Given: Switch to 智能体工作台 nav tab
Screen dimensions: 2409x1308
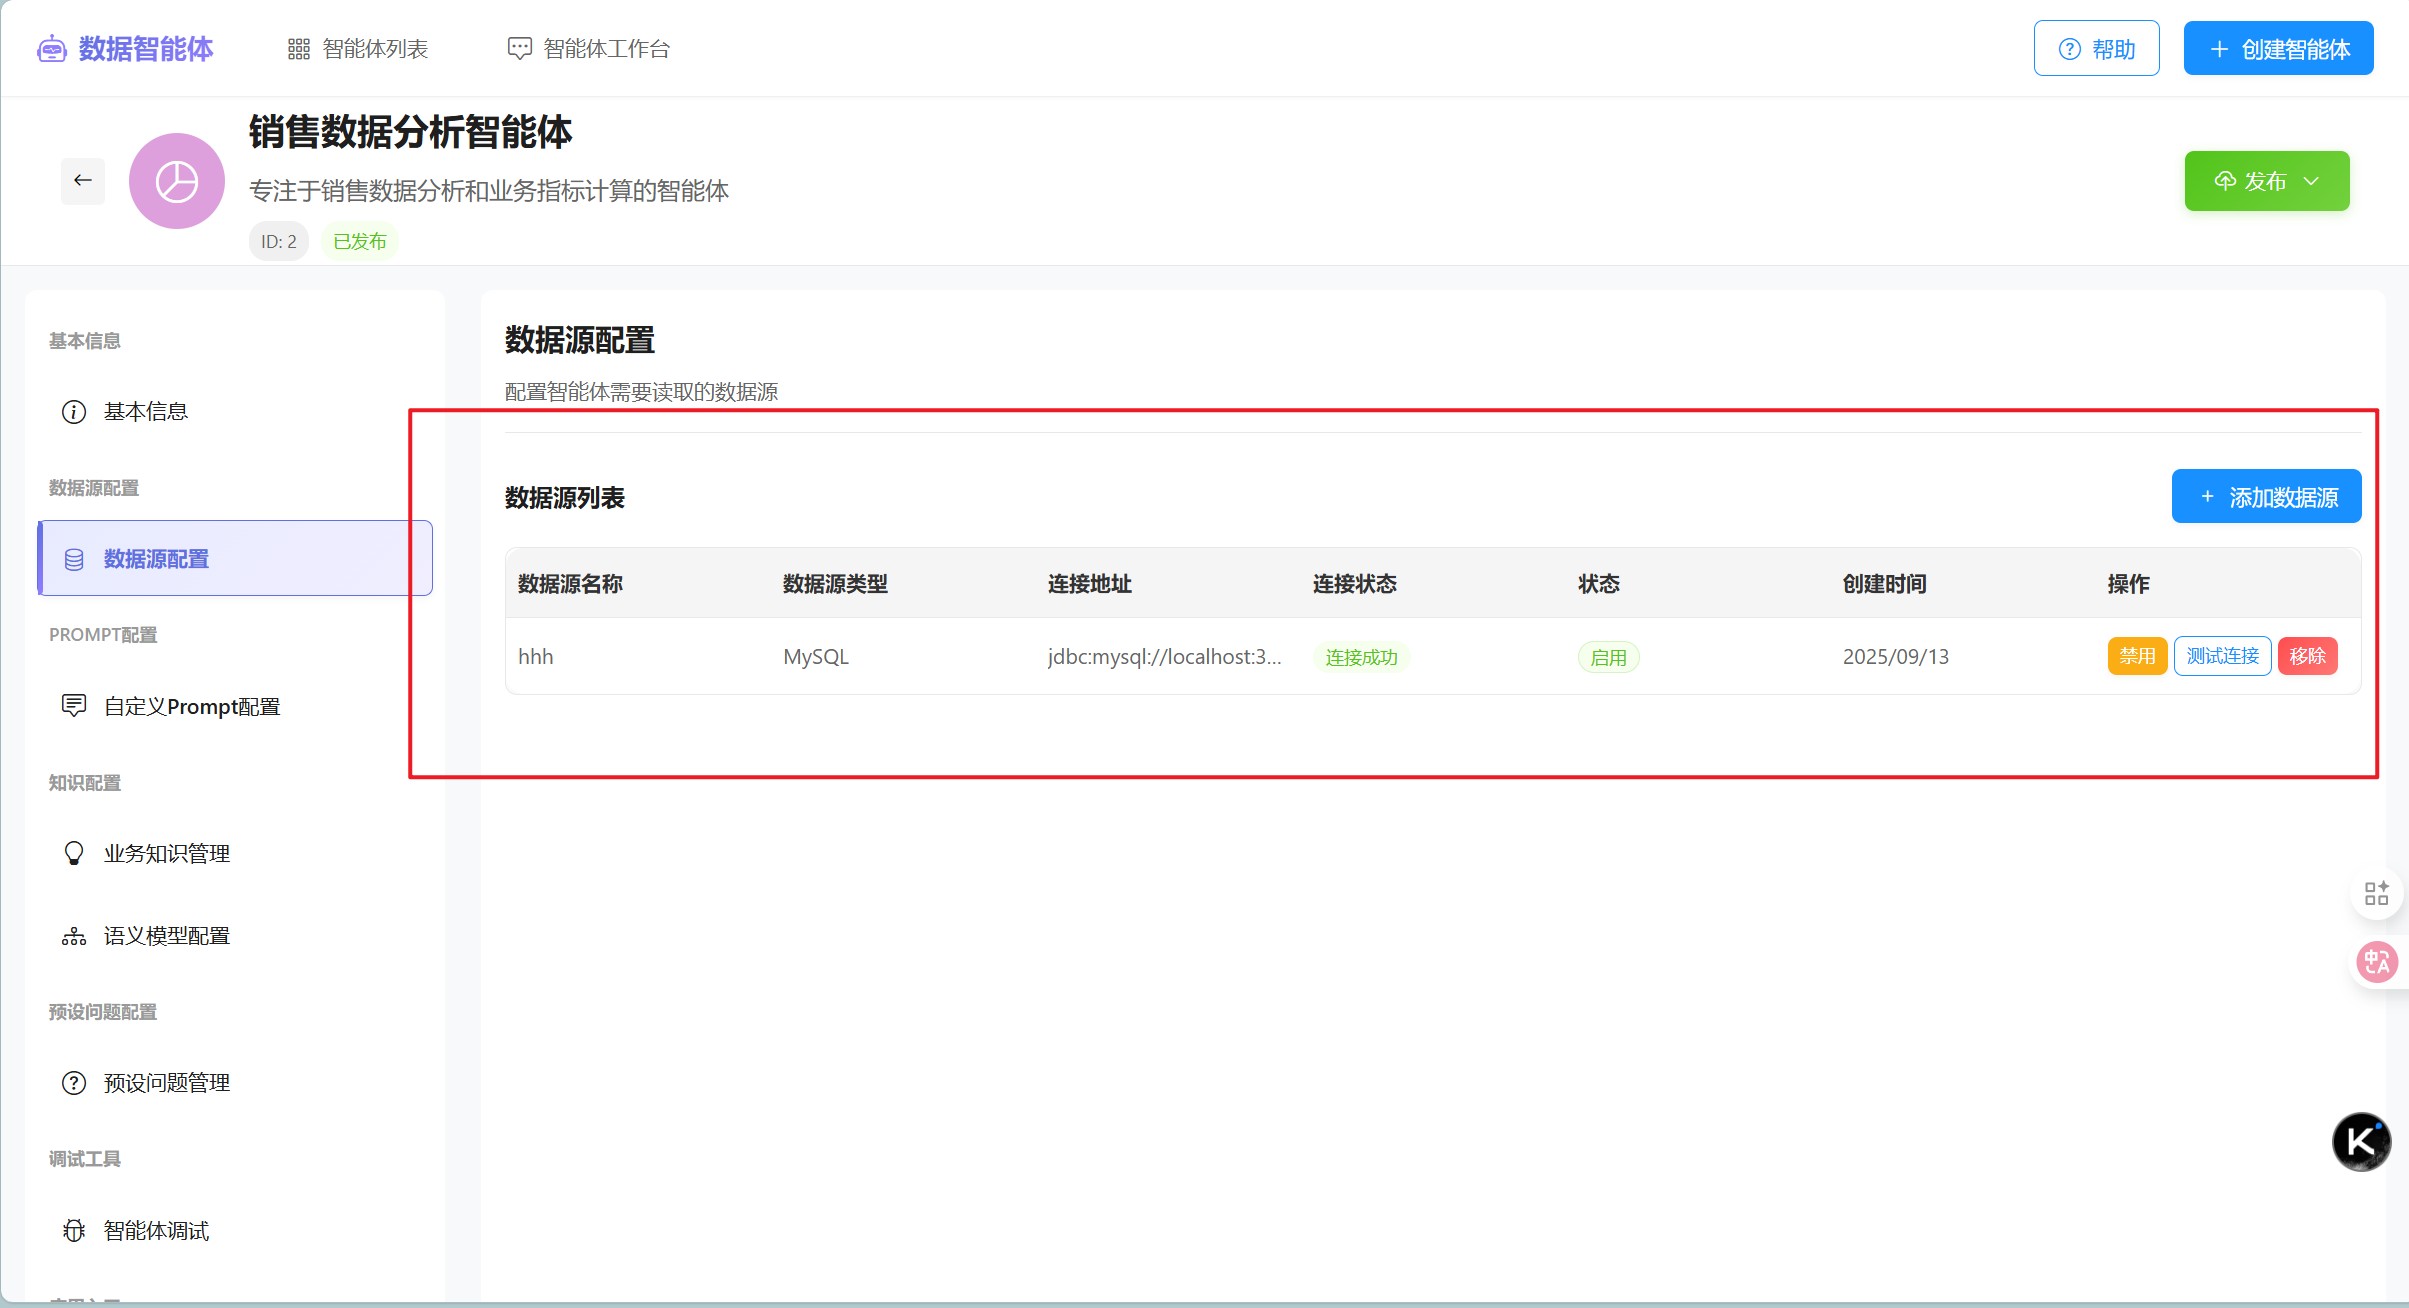Looking at the screenshot, I should pos(589,48).
